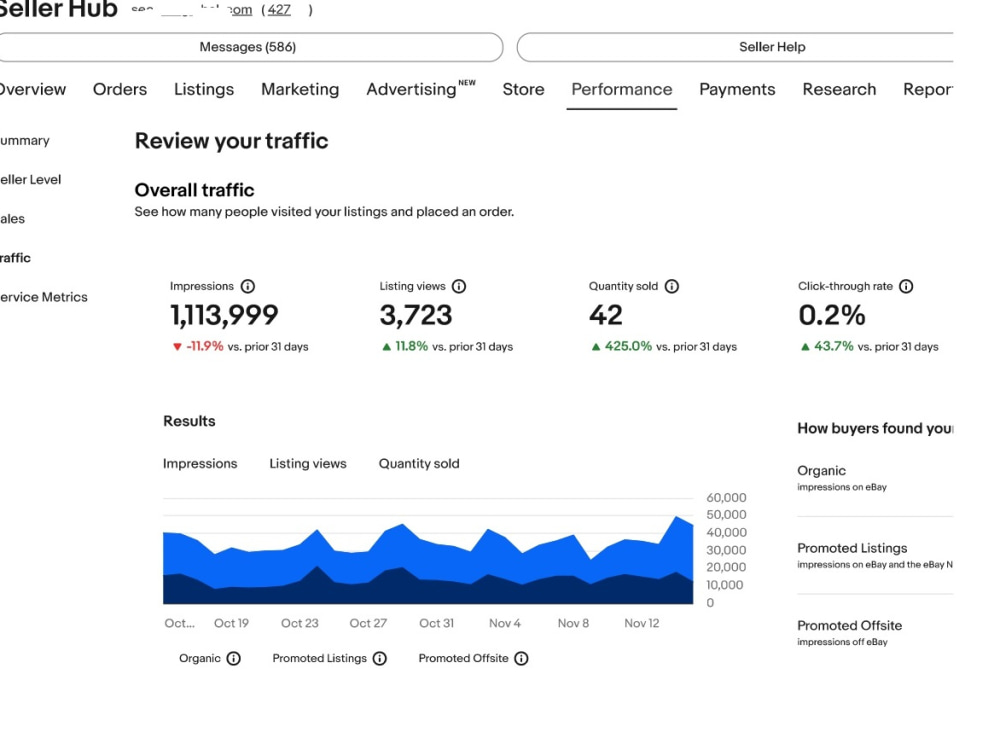Image resolution: width=1000 pixels, height=750 pixels.
Task: Click the 11.8% listing views change
Action: coord(411,346)
